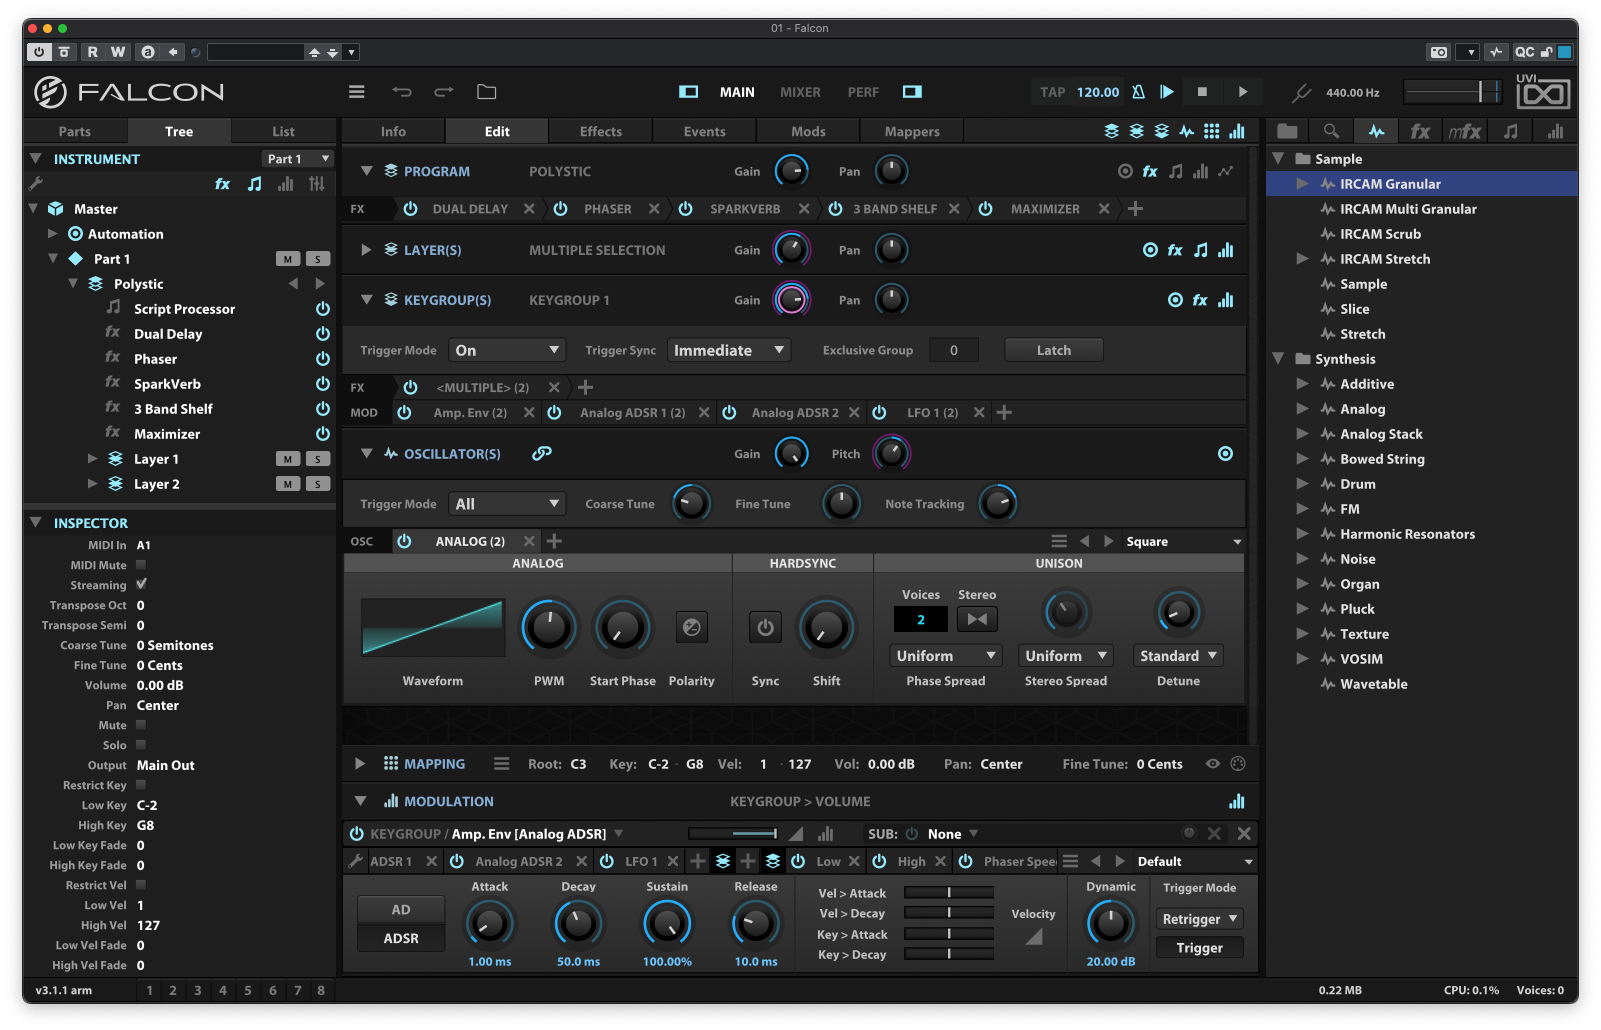Enable the MIDI Mute checkbox

(141, 565)
